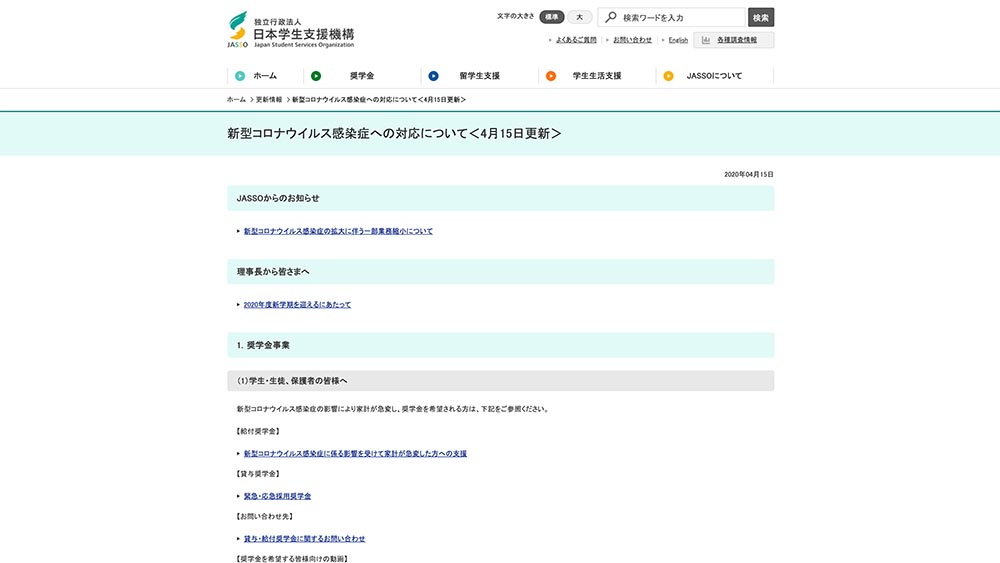Viewport: 1000px width, 563px height.
Task: Click the chart icon on 各種調査情報 button
Action: (x=706, y=40)
